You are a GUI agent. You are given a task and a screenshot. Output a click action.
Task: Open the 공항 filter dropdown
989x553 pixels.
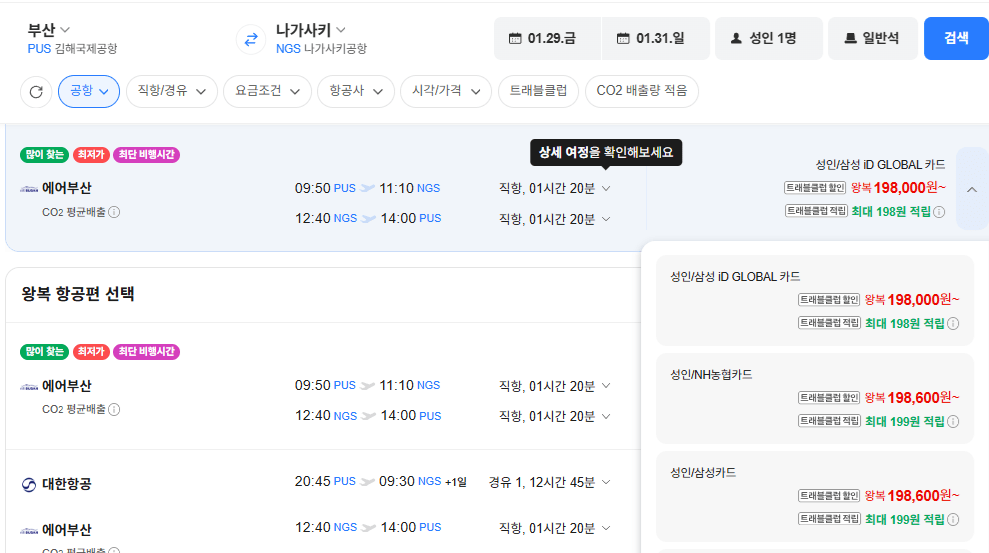(x=89, y=91)
